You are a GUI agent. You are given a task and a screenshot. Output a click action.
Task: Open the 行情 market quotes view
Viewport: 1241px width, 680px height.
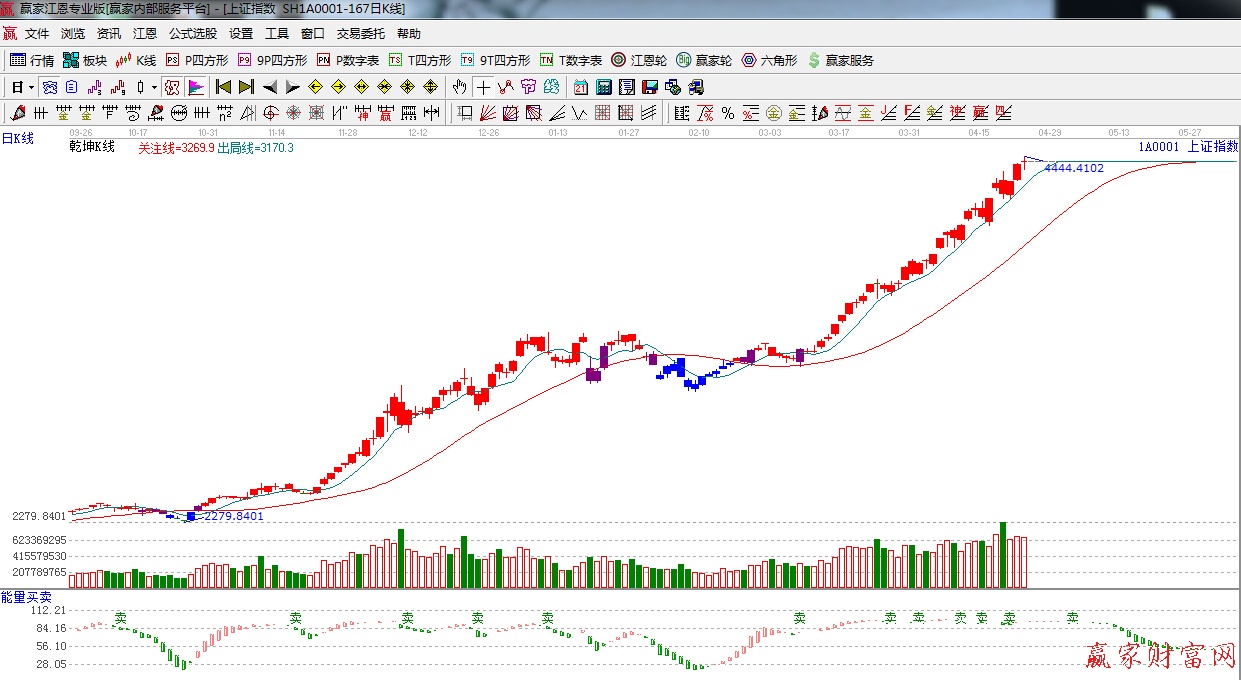click(31, 60)
